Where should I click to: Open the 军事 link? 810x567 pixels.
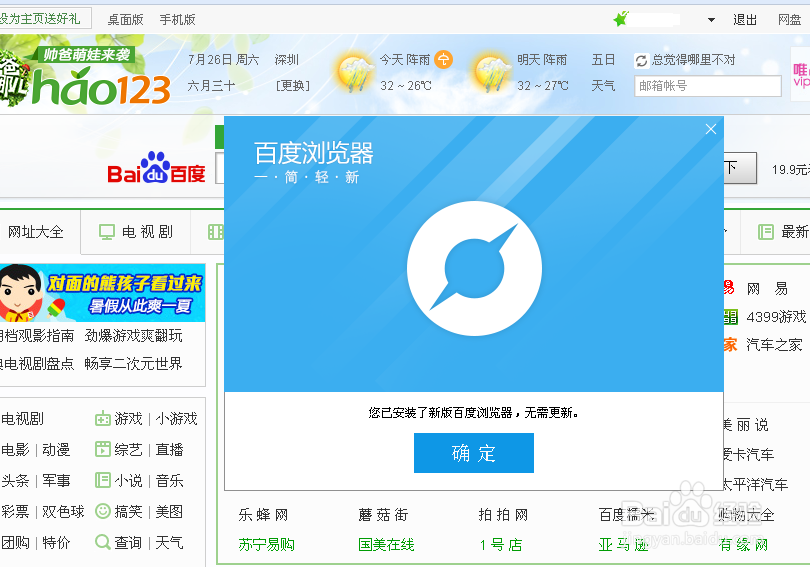click(56, 481)
